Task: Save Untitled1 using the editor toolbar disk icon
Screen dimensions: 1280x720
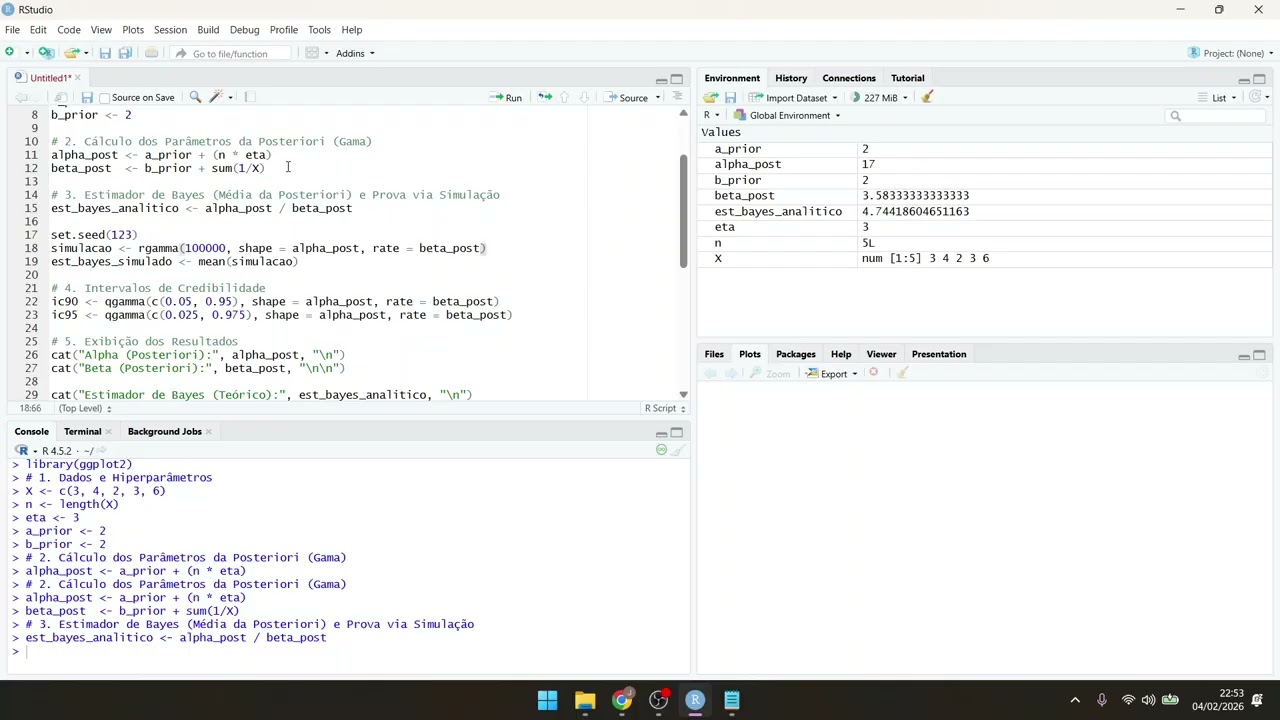Action: tap(87, 97)
